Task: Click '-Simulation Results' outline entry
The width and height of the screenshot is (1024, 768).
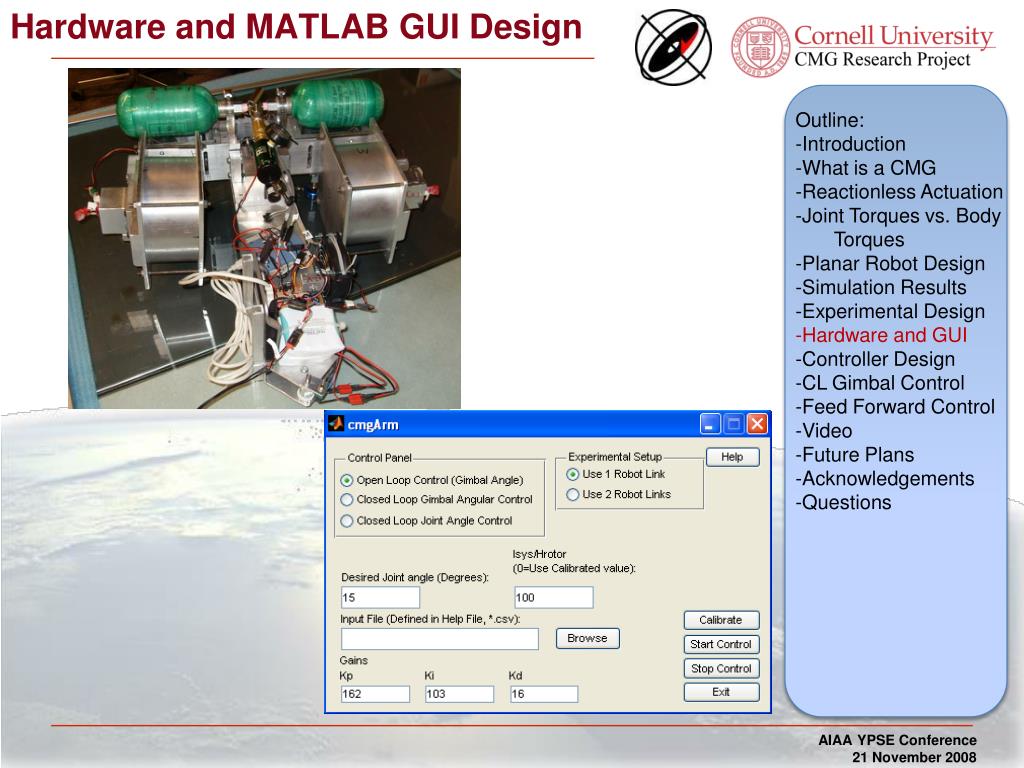Action: [880, 287]
